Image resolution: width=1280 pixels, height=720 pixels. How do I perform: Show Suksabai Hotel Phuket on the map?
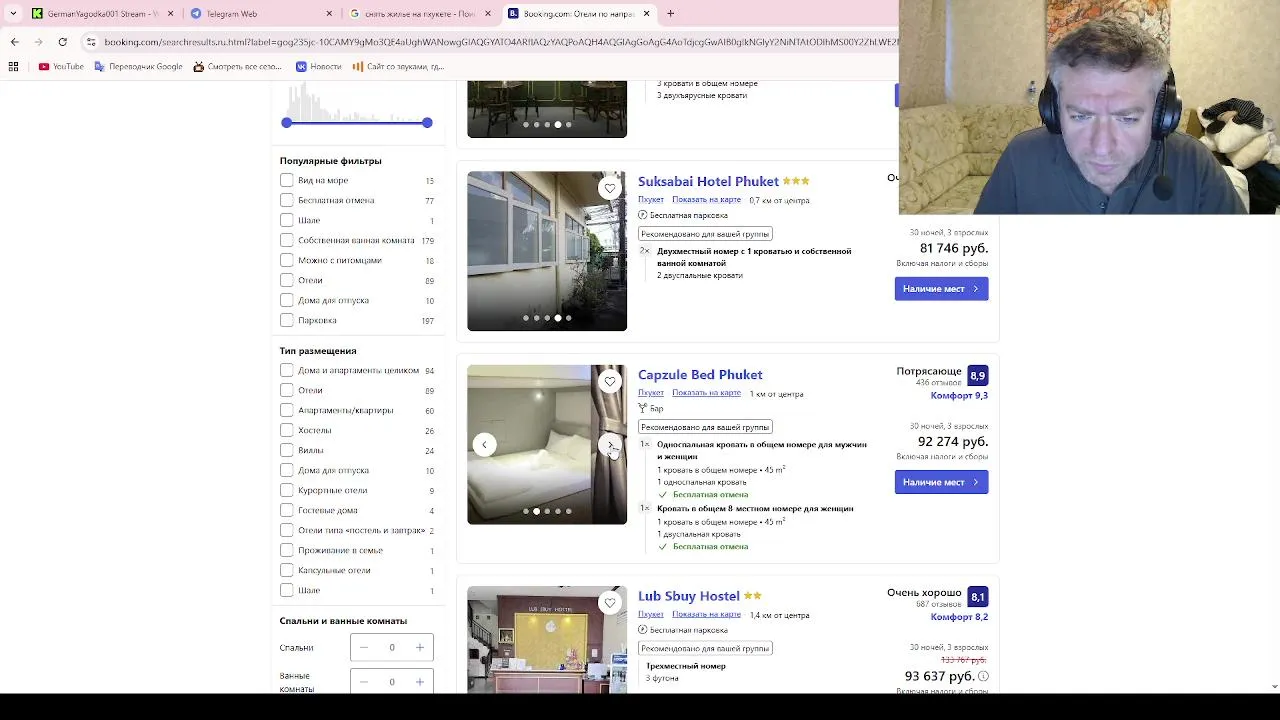point(706,200)
